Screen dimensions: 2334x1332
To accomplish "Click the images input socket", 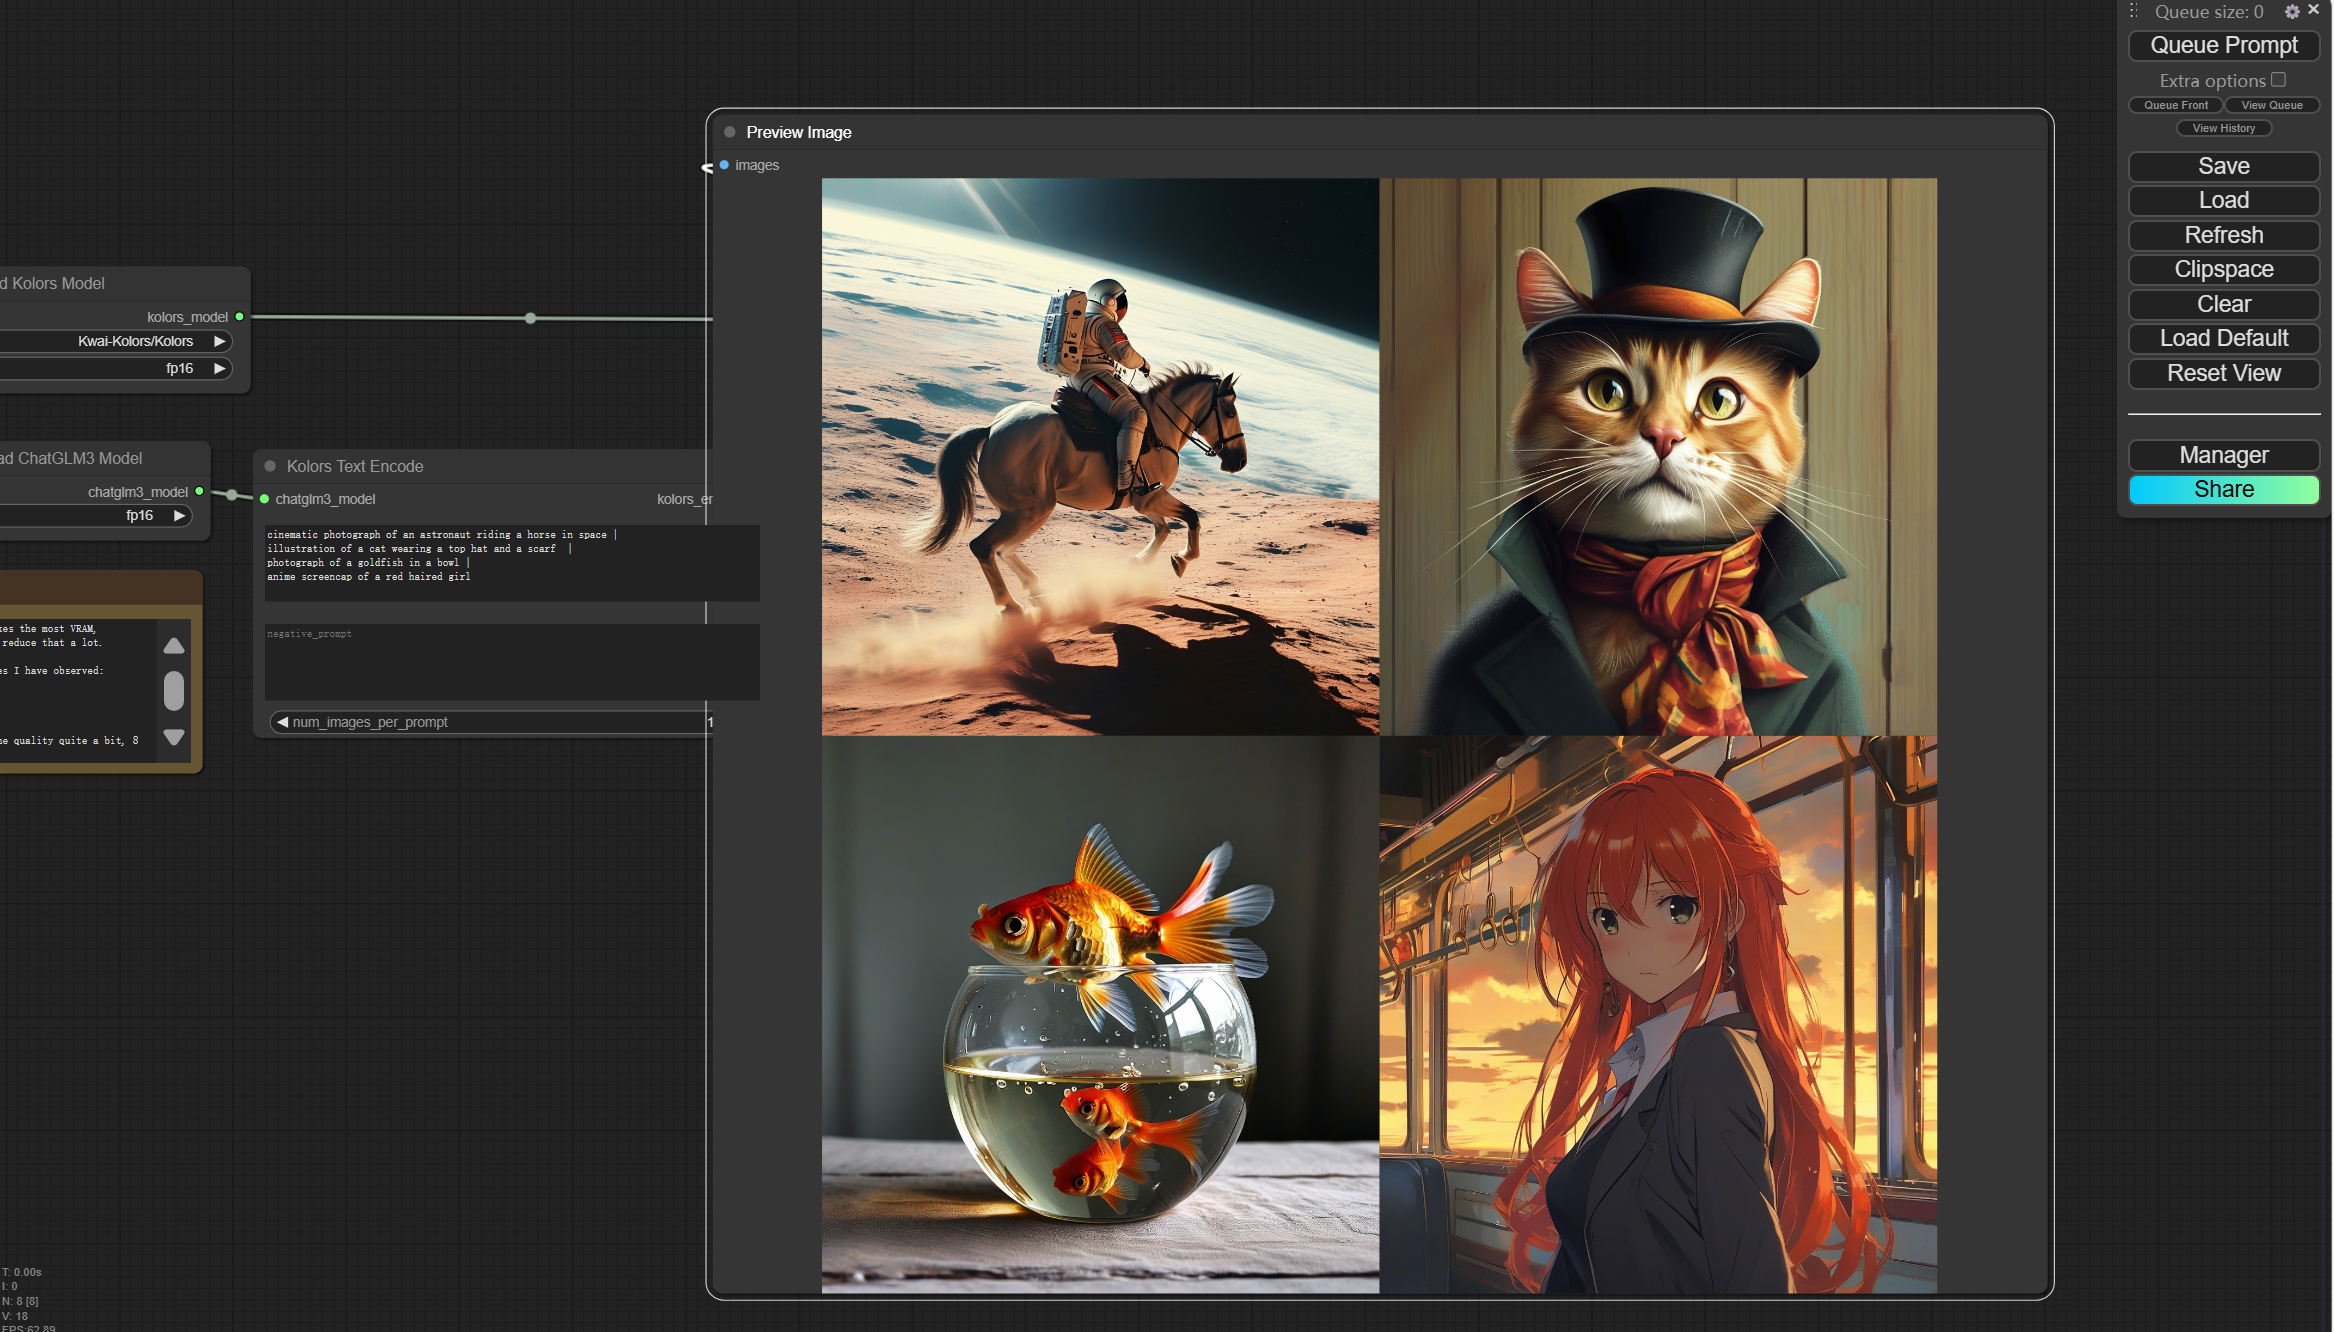I will [724, 165].
